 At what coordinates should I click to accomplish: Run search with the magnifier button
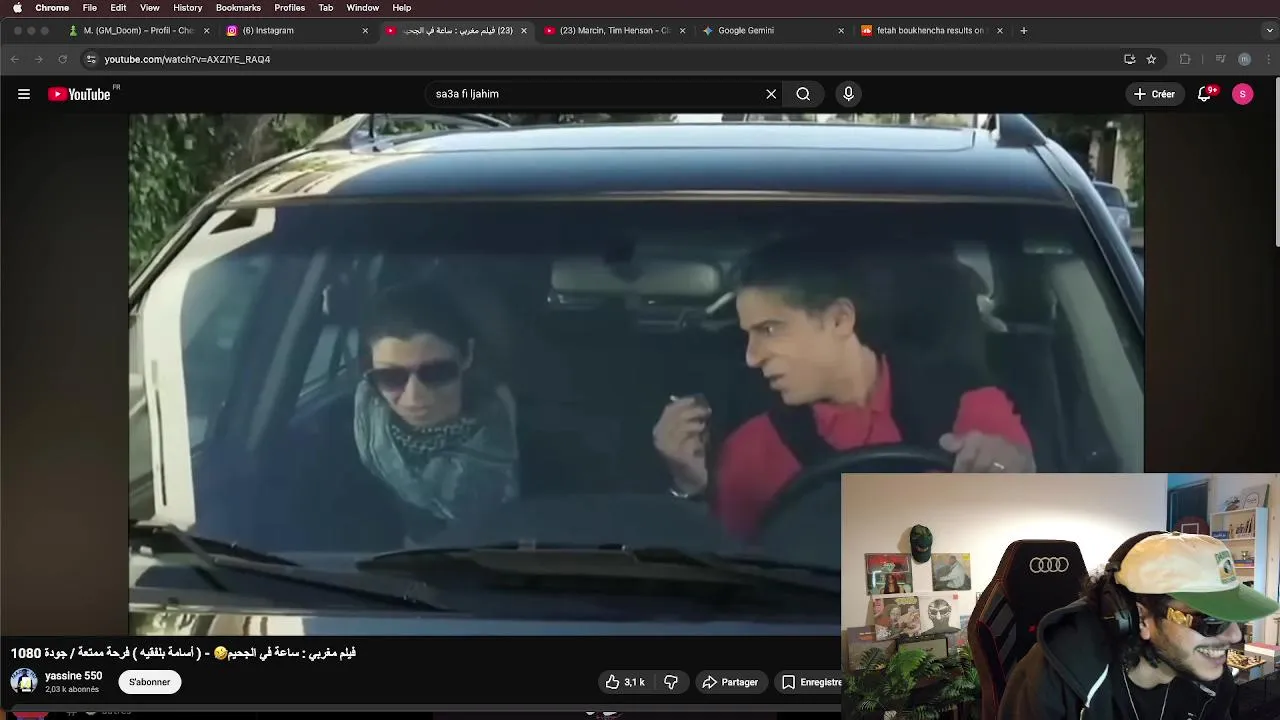pyautogui.click(x=803, y=94)
